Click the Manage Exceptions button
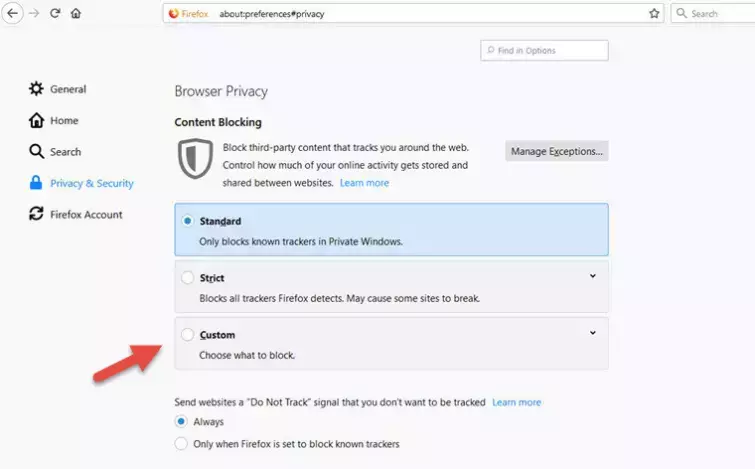The height and width of the screenshot is (469, 755). tap(556, 151)
